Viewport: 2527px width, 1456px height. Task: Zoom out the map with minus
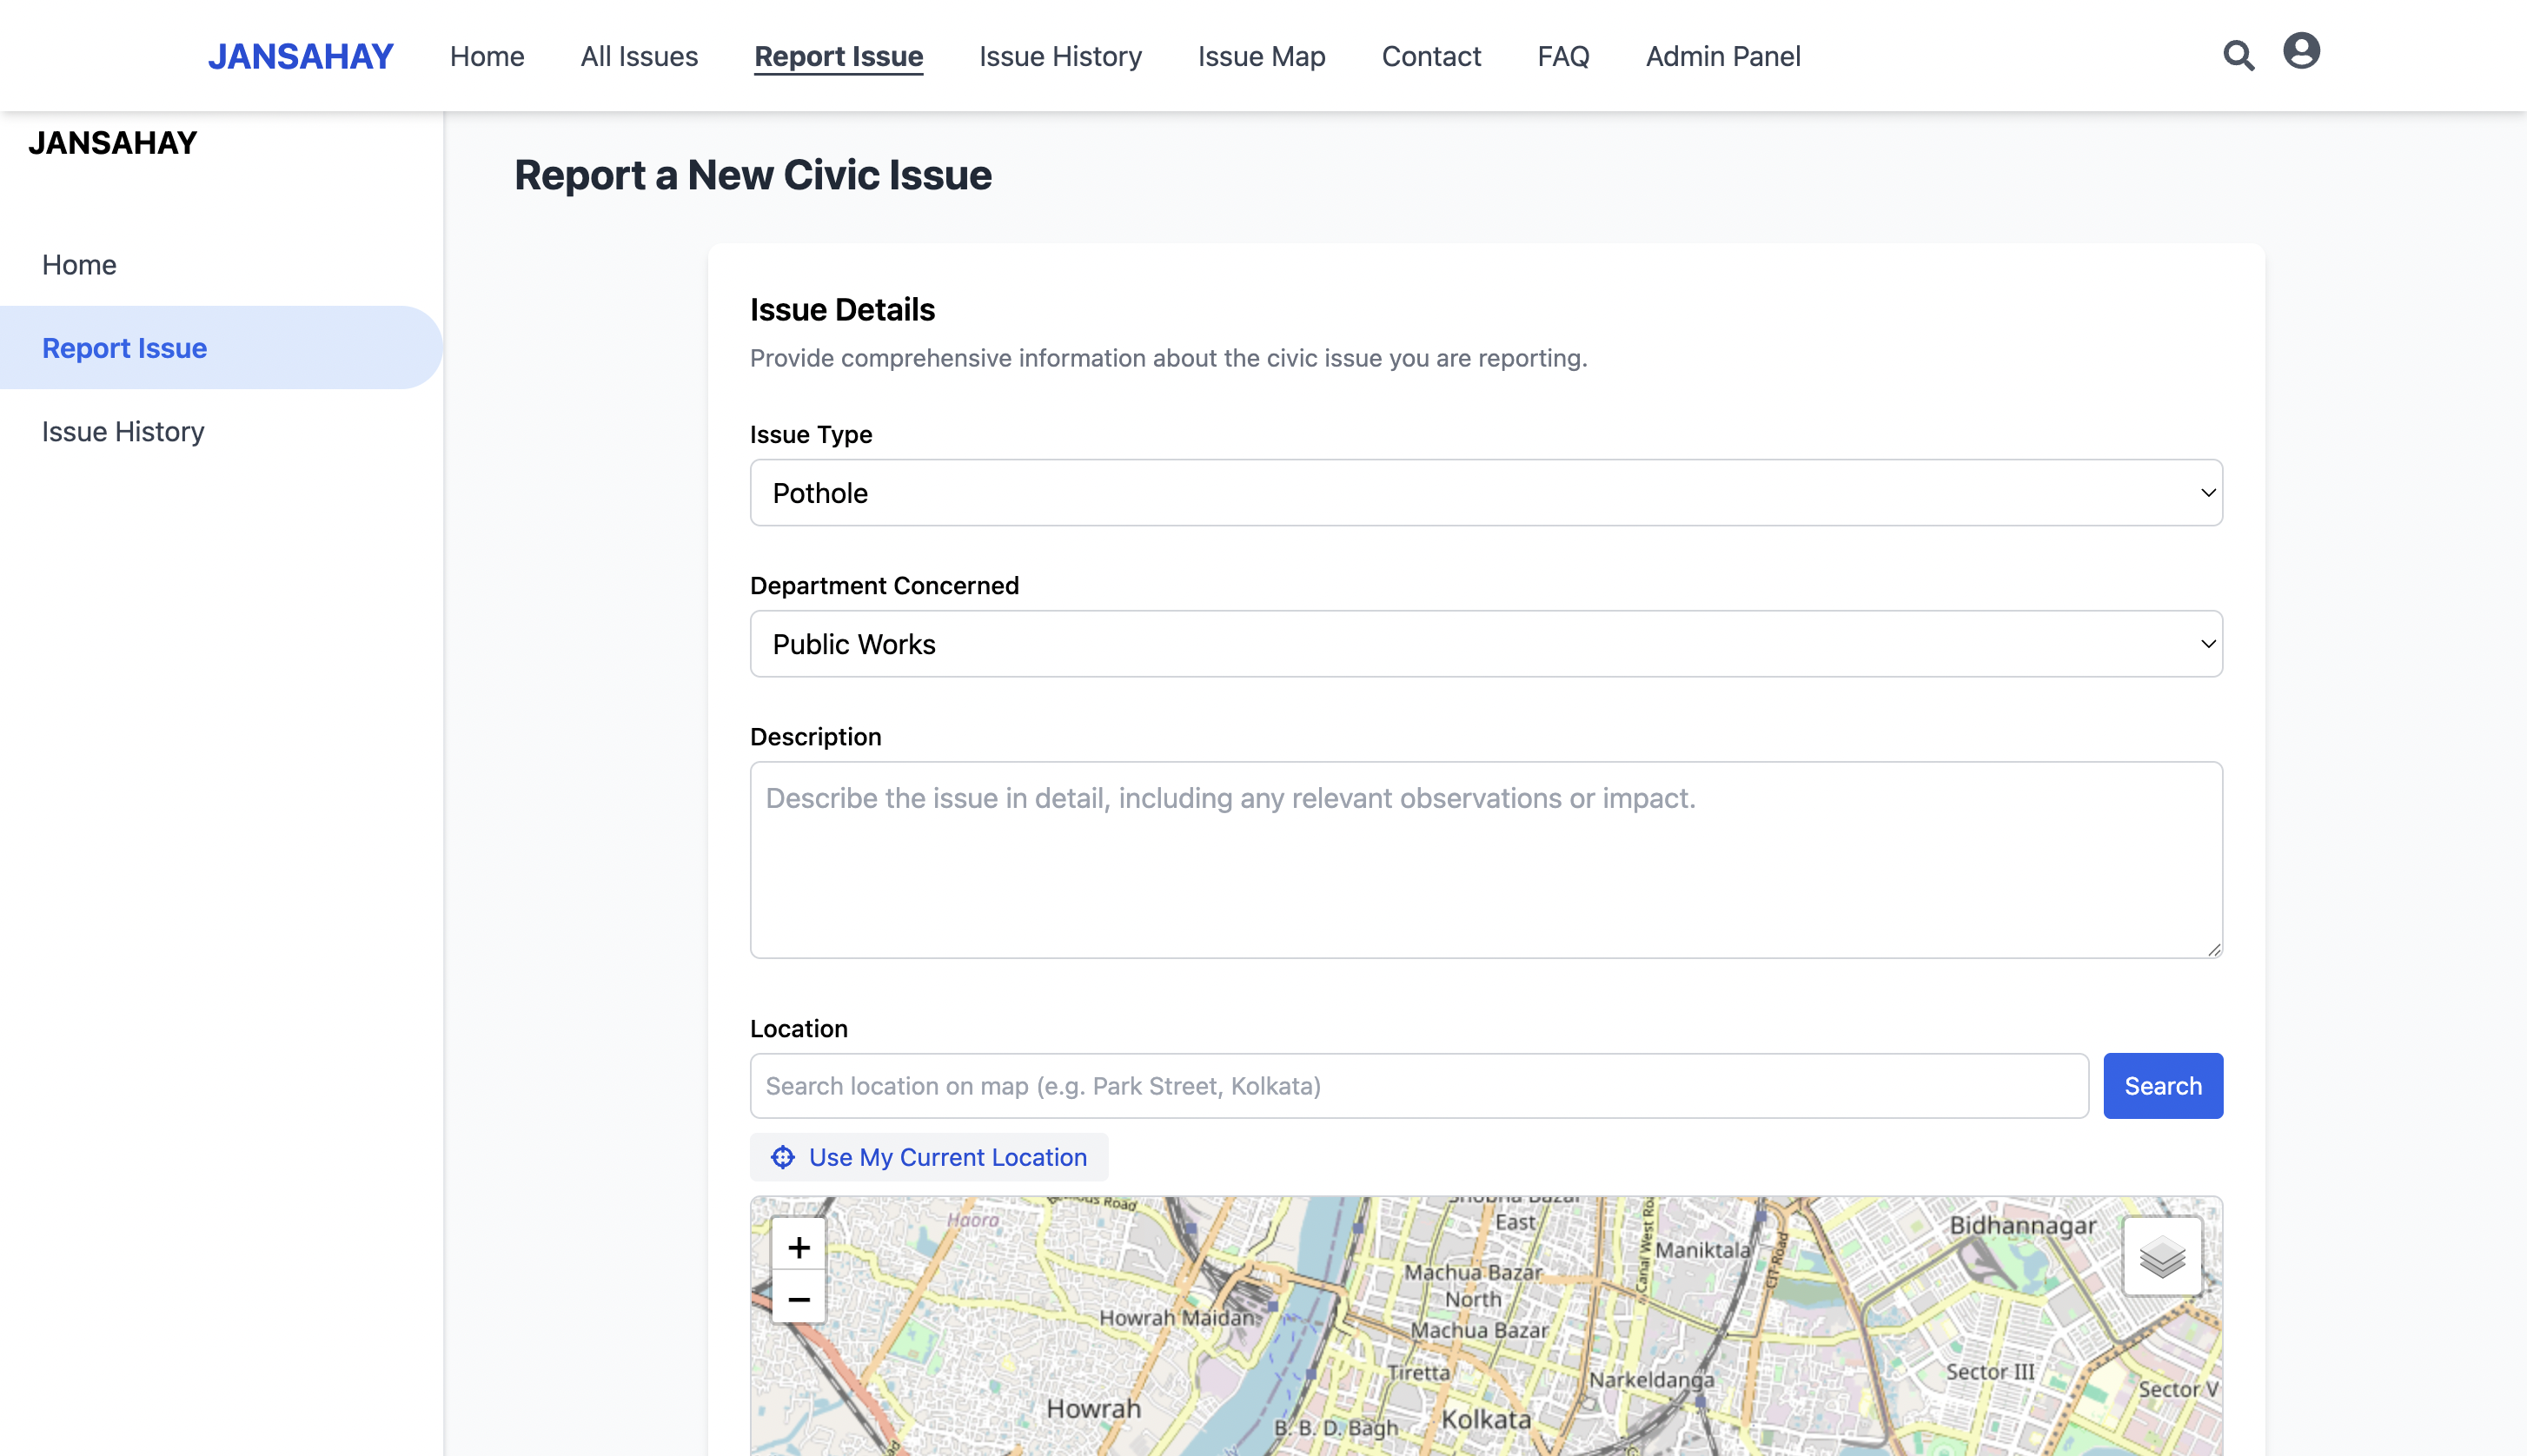point(798,1299)
